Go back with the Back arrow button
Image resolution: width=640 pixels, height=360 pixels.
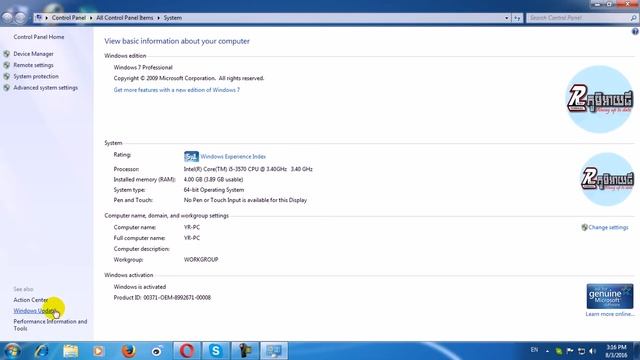tap(7, 18)
